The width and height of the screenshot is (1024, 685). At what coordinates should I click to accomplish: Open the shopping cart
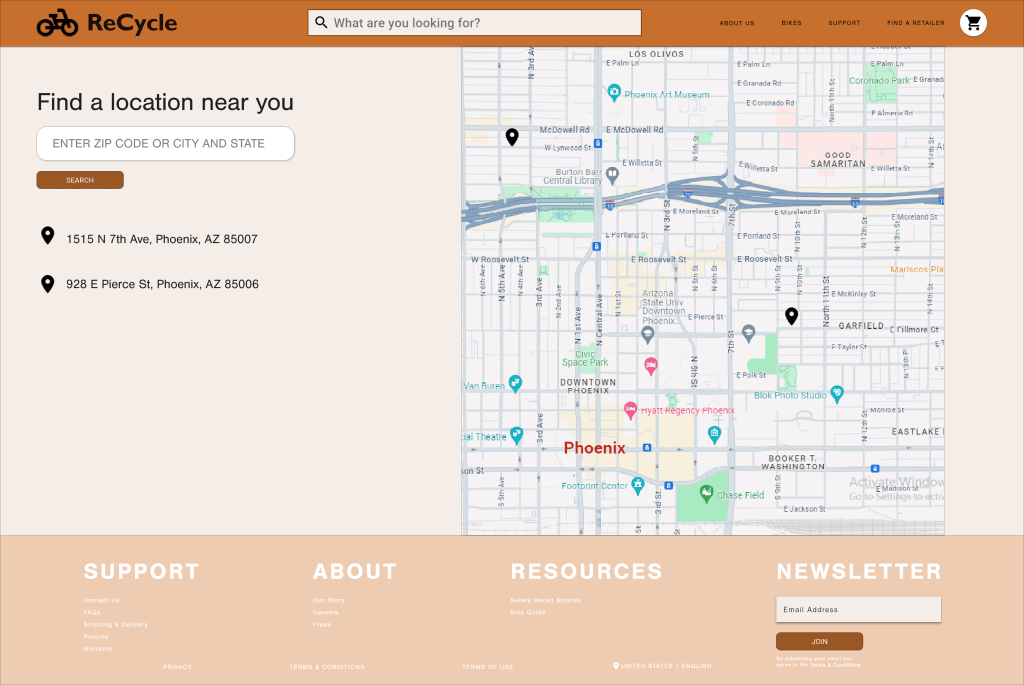[x=973, y=23]
